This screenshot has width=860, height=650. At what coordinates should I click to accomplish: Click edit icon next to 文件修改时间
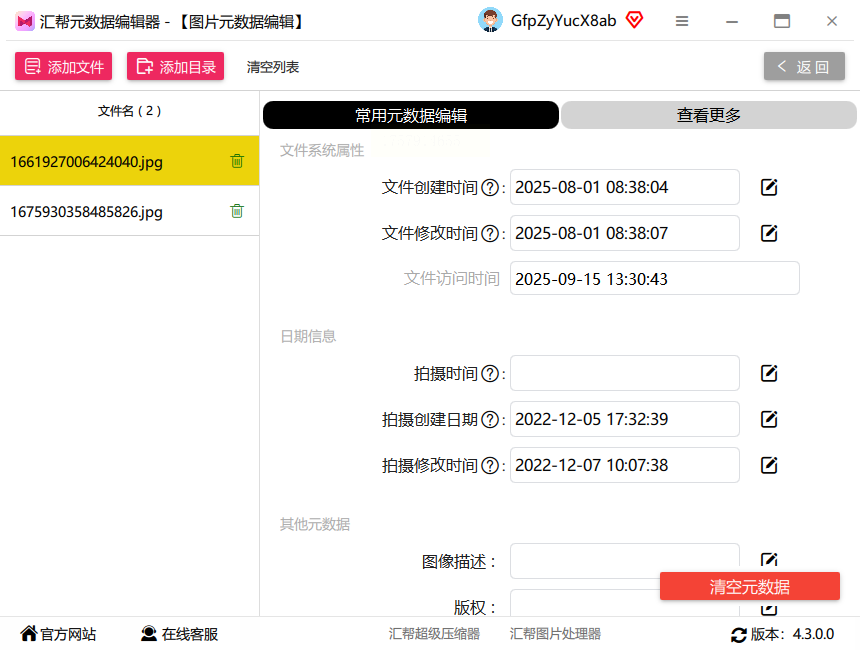click(769, 233)
